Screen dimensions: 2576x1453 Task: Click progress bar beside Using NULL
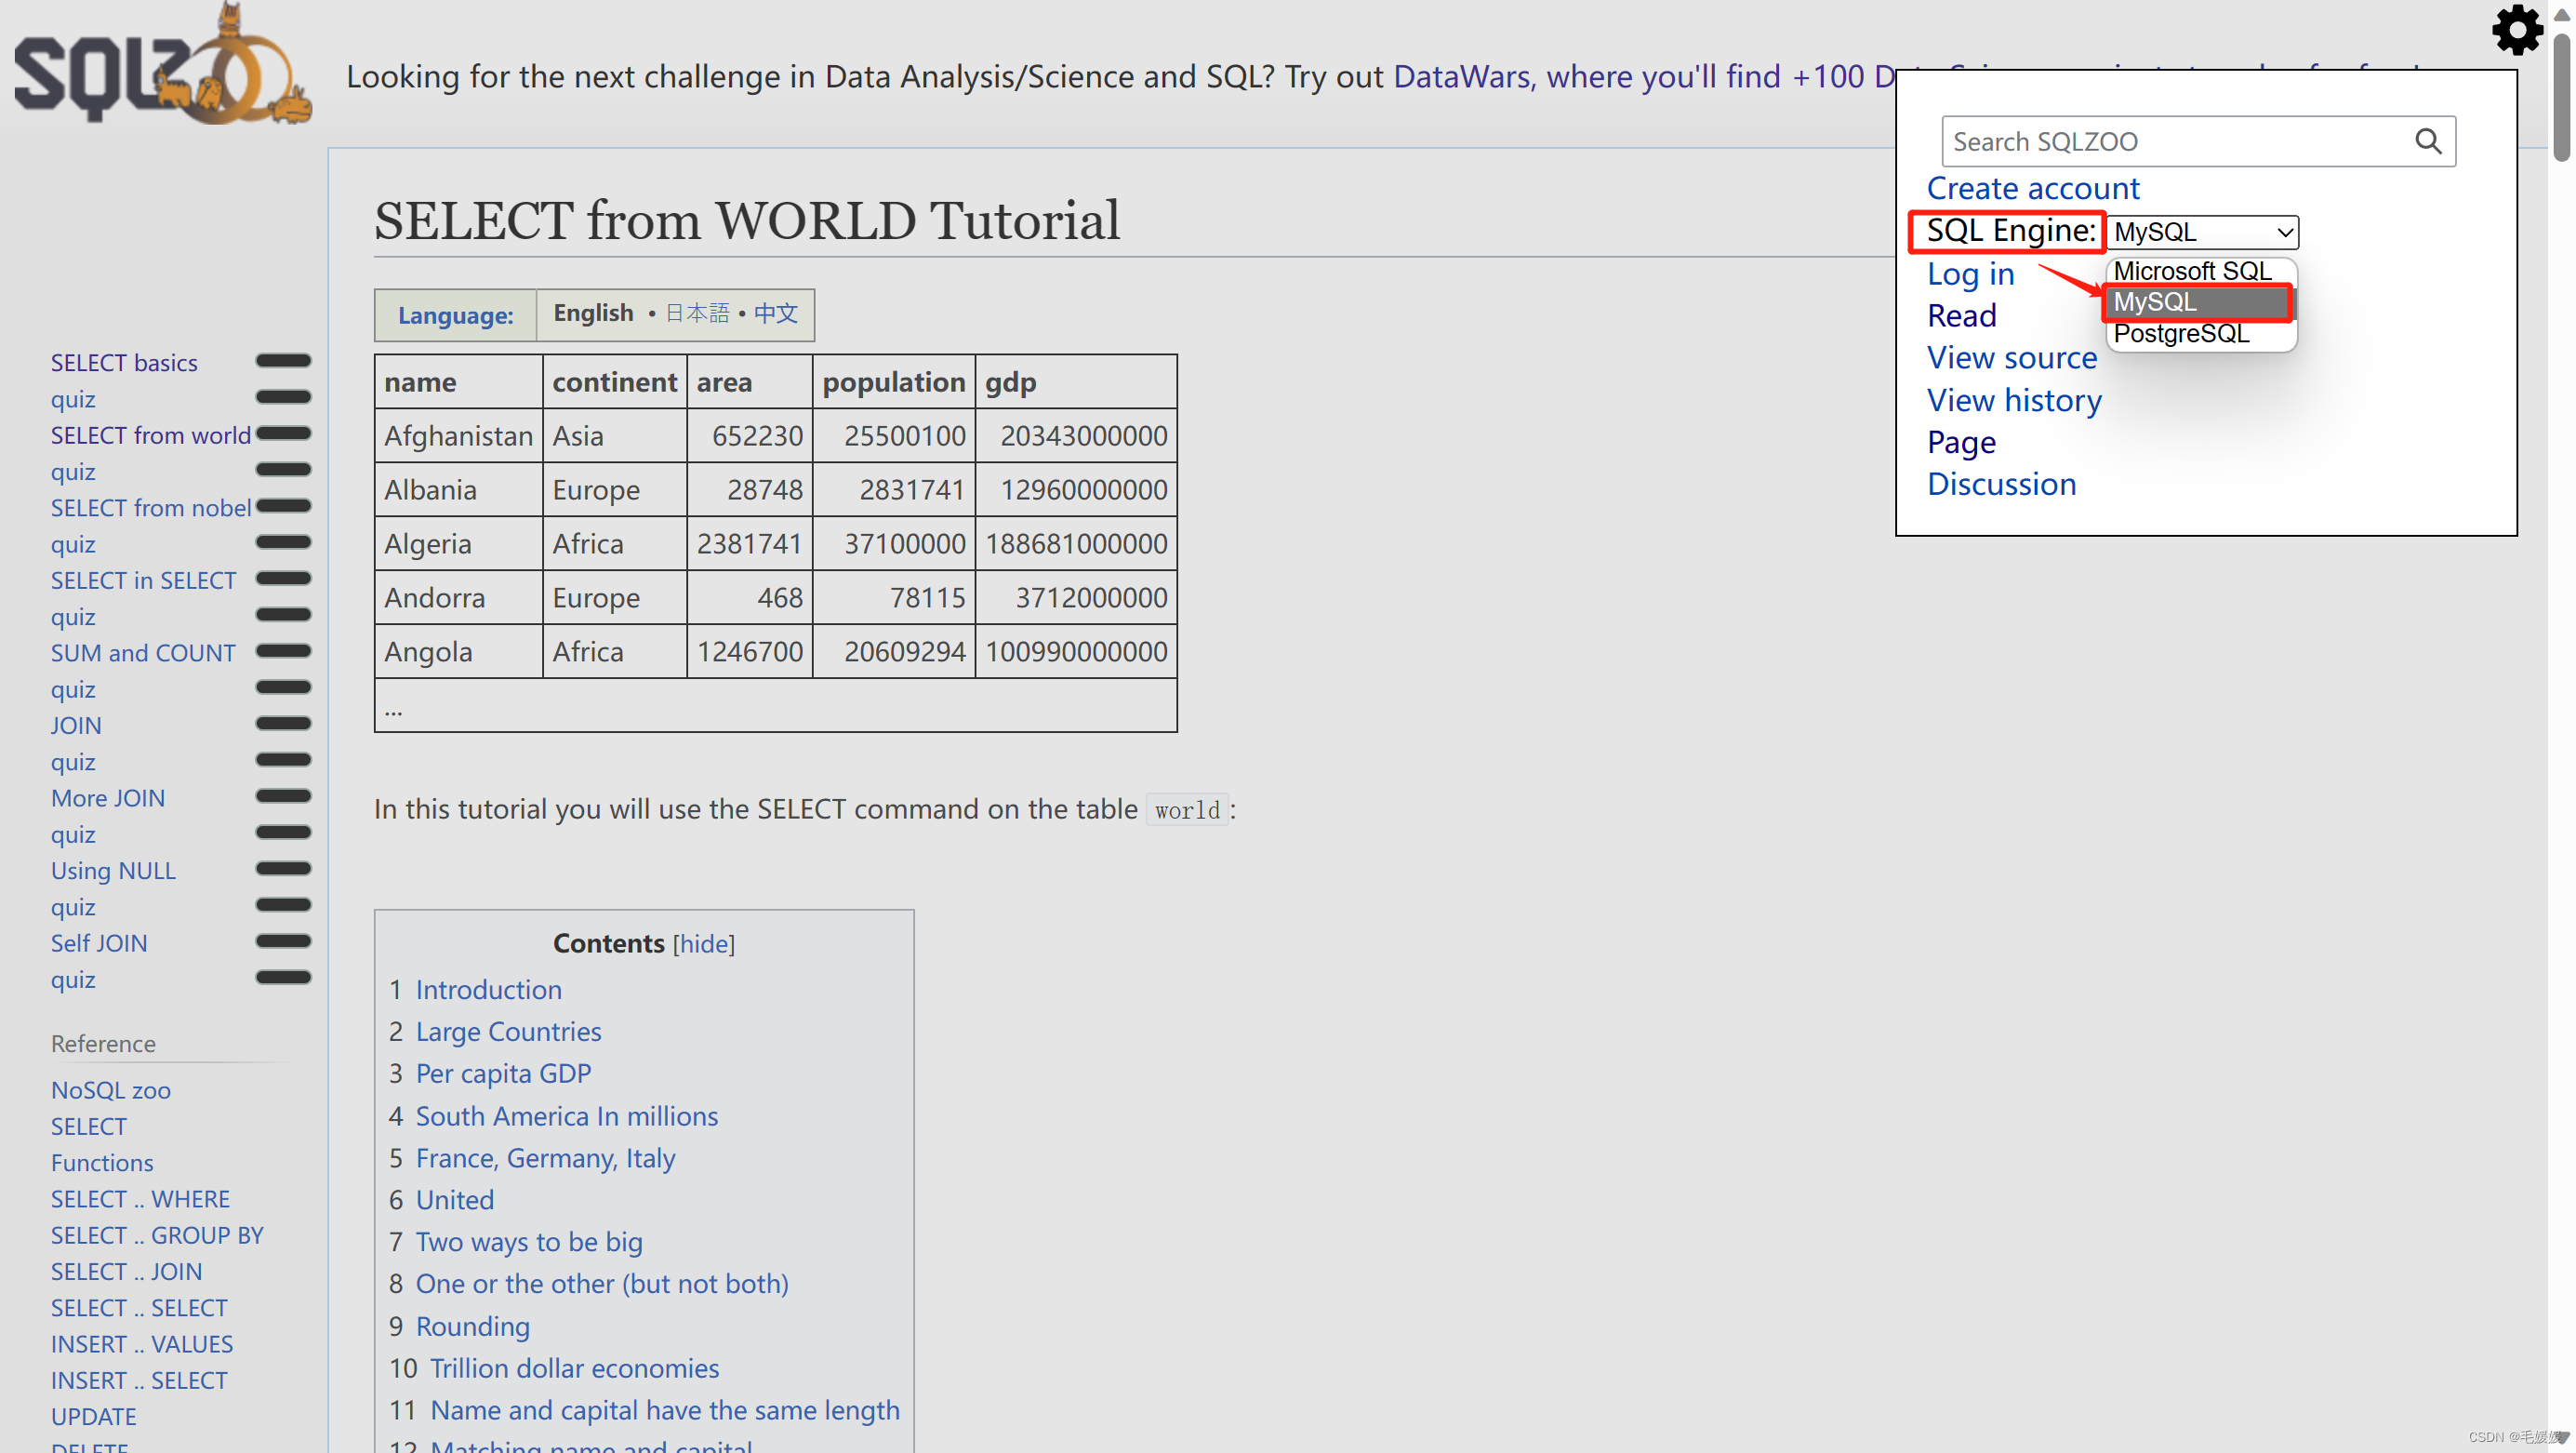point(283,869)
